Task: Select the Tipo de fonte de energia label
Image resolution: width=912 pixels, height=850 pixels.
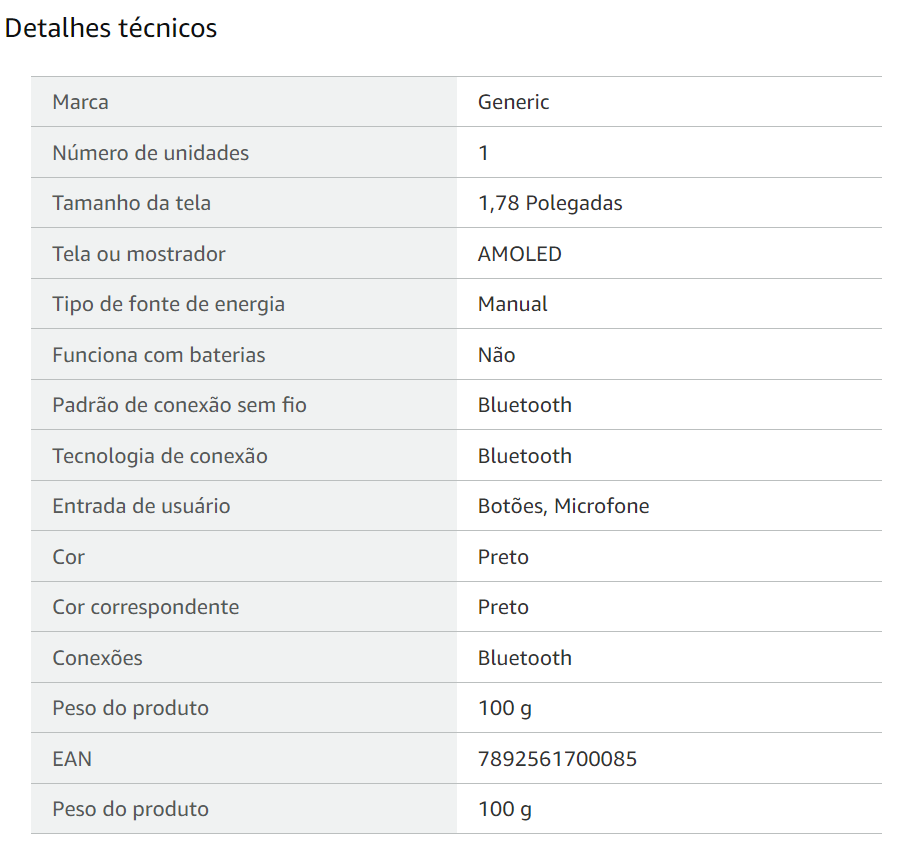Action: coord(169,304)
